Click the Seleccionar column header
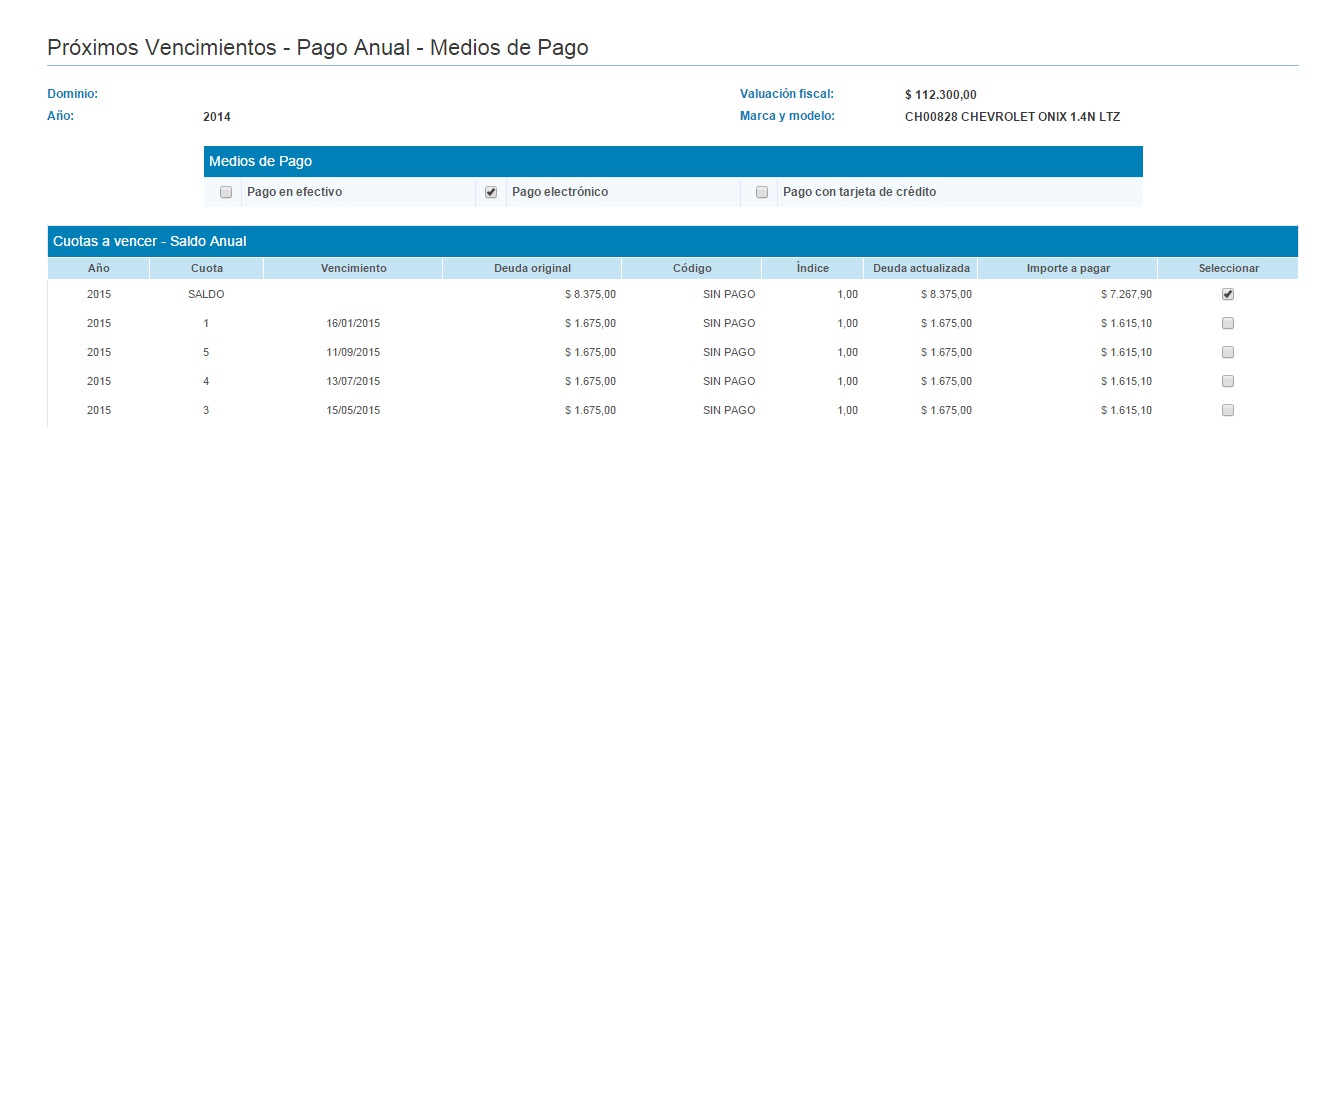The height and width of the screenshot is (1096, 1332). [1228, 268]
